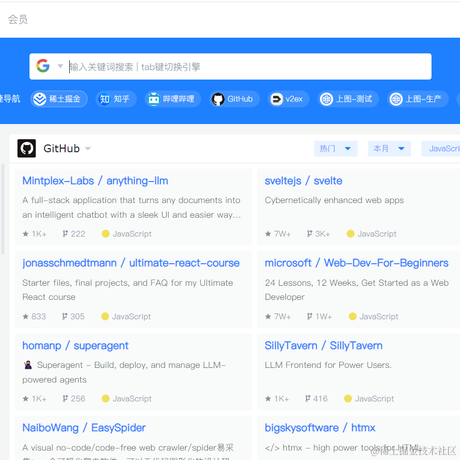Open the 上图-生产 shortcut
Screen dimensions: 460x460
418,99
